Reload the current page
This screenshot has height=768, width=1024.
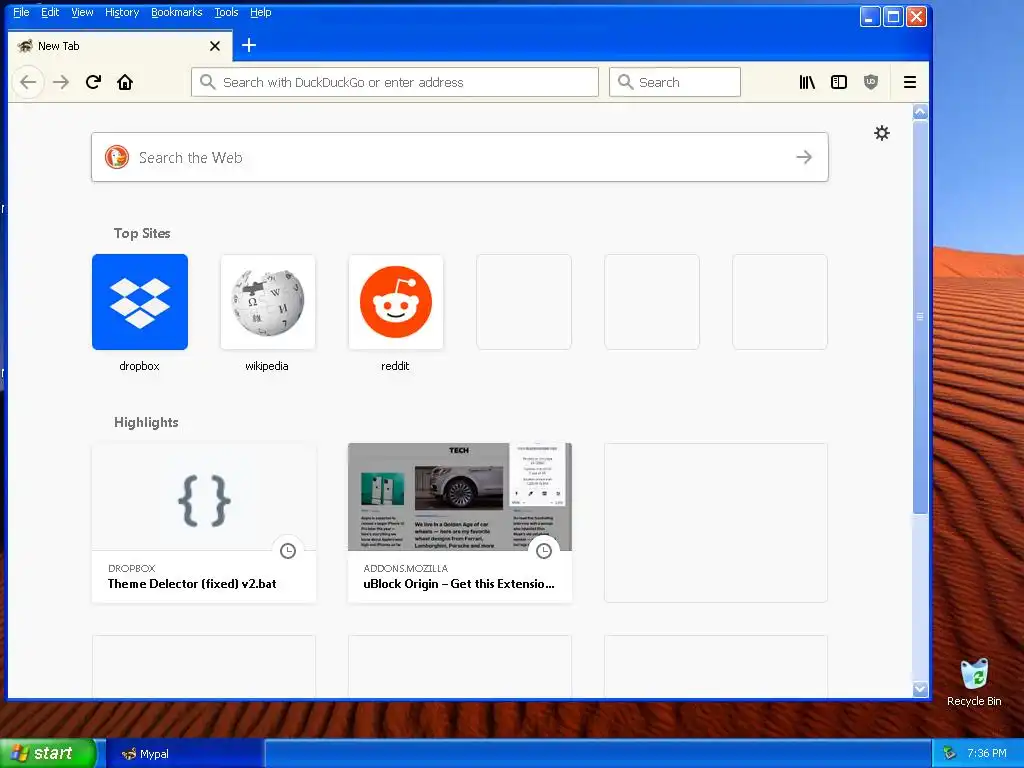93,82
